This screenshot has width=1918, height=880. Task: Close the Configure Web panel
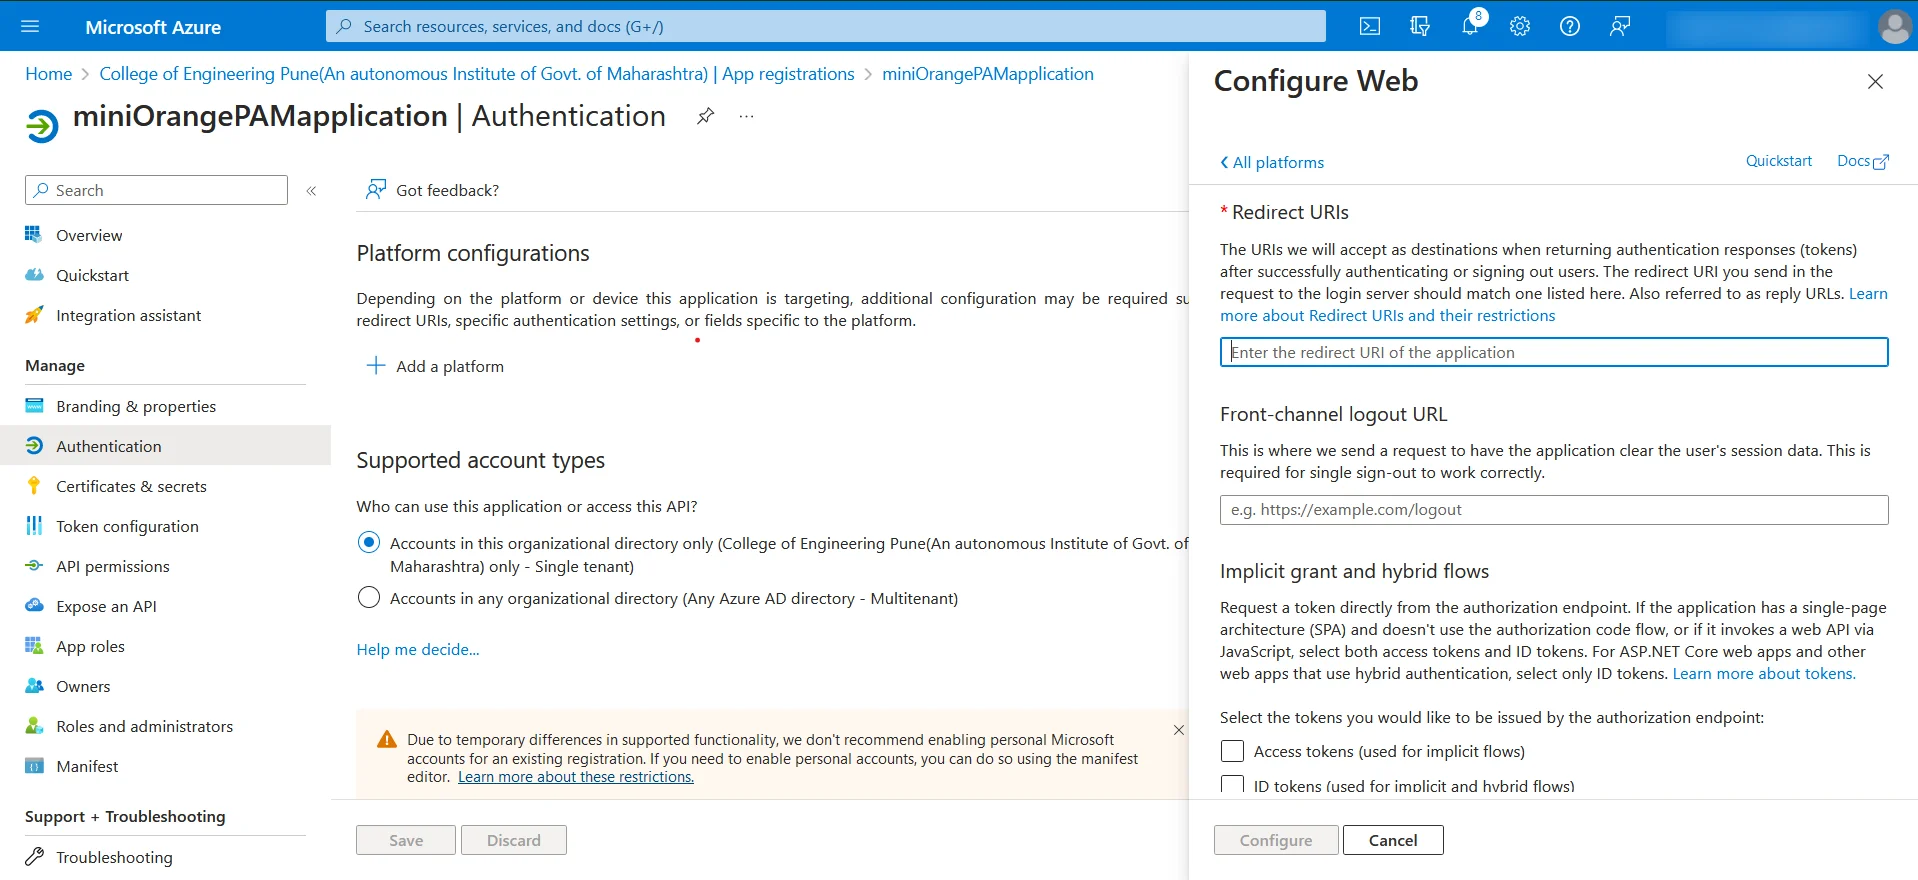pyautogui.click(x=1875, y=82)
